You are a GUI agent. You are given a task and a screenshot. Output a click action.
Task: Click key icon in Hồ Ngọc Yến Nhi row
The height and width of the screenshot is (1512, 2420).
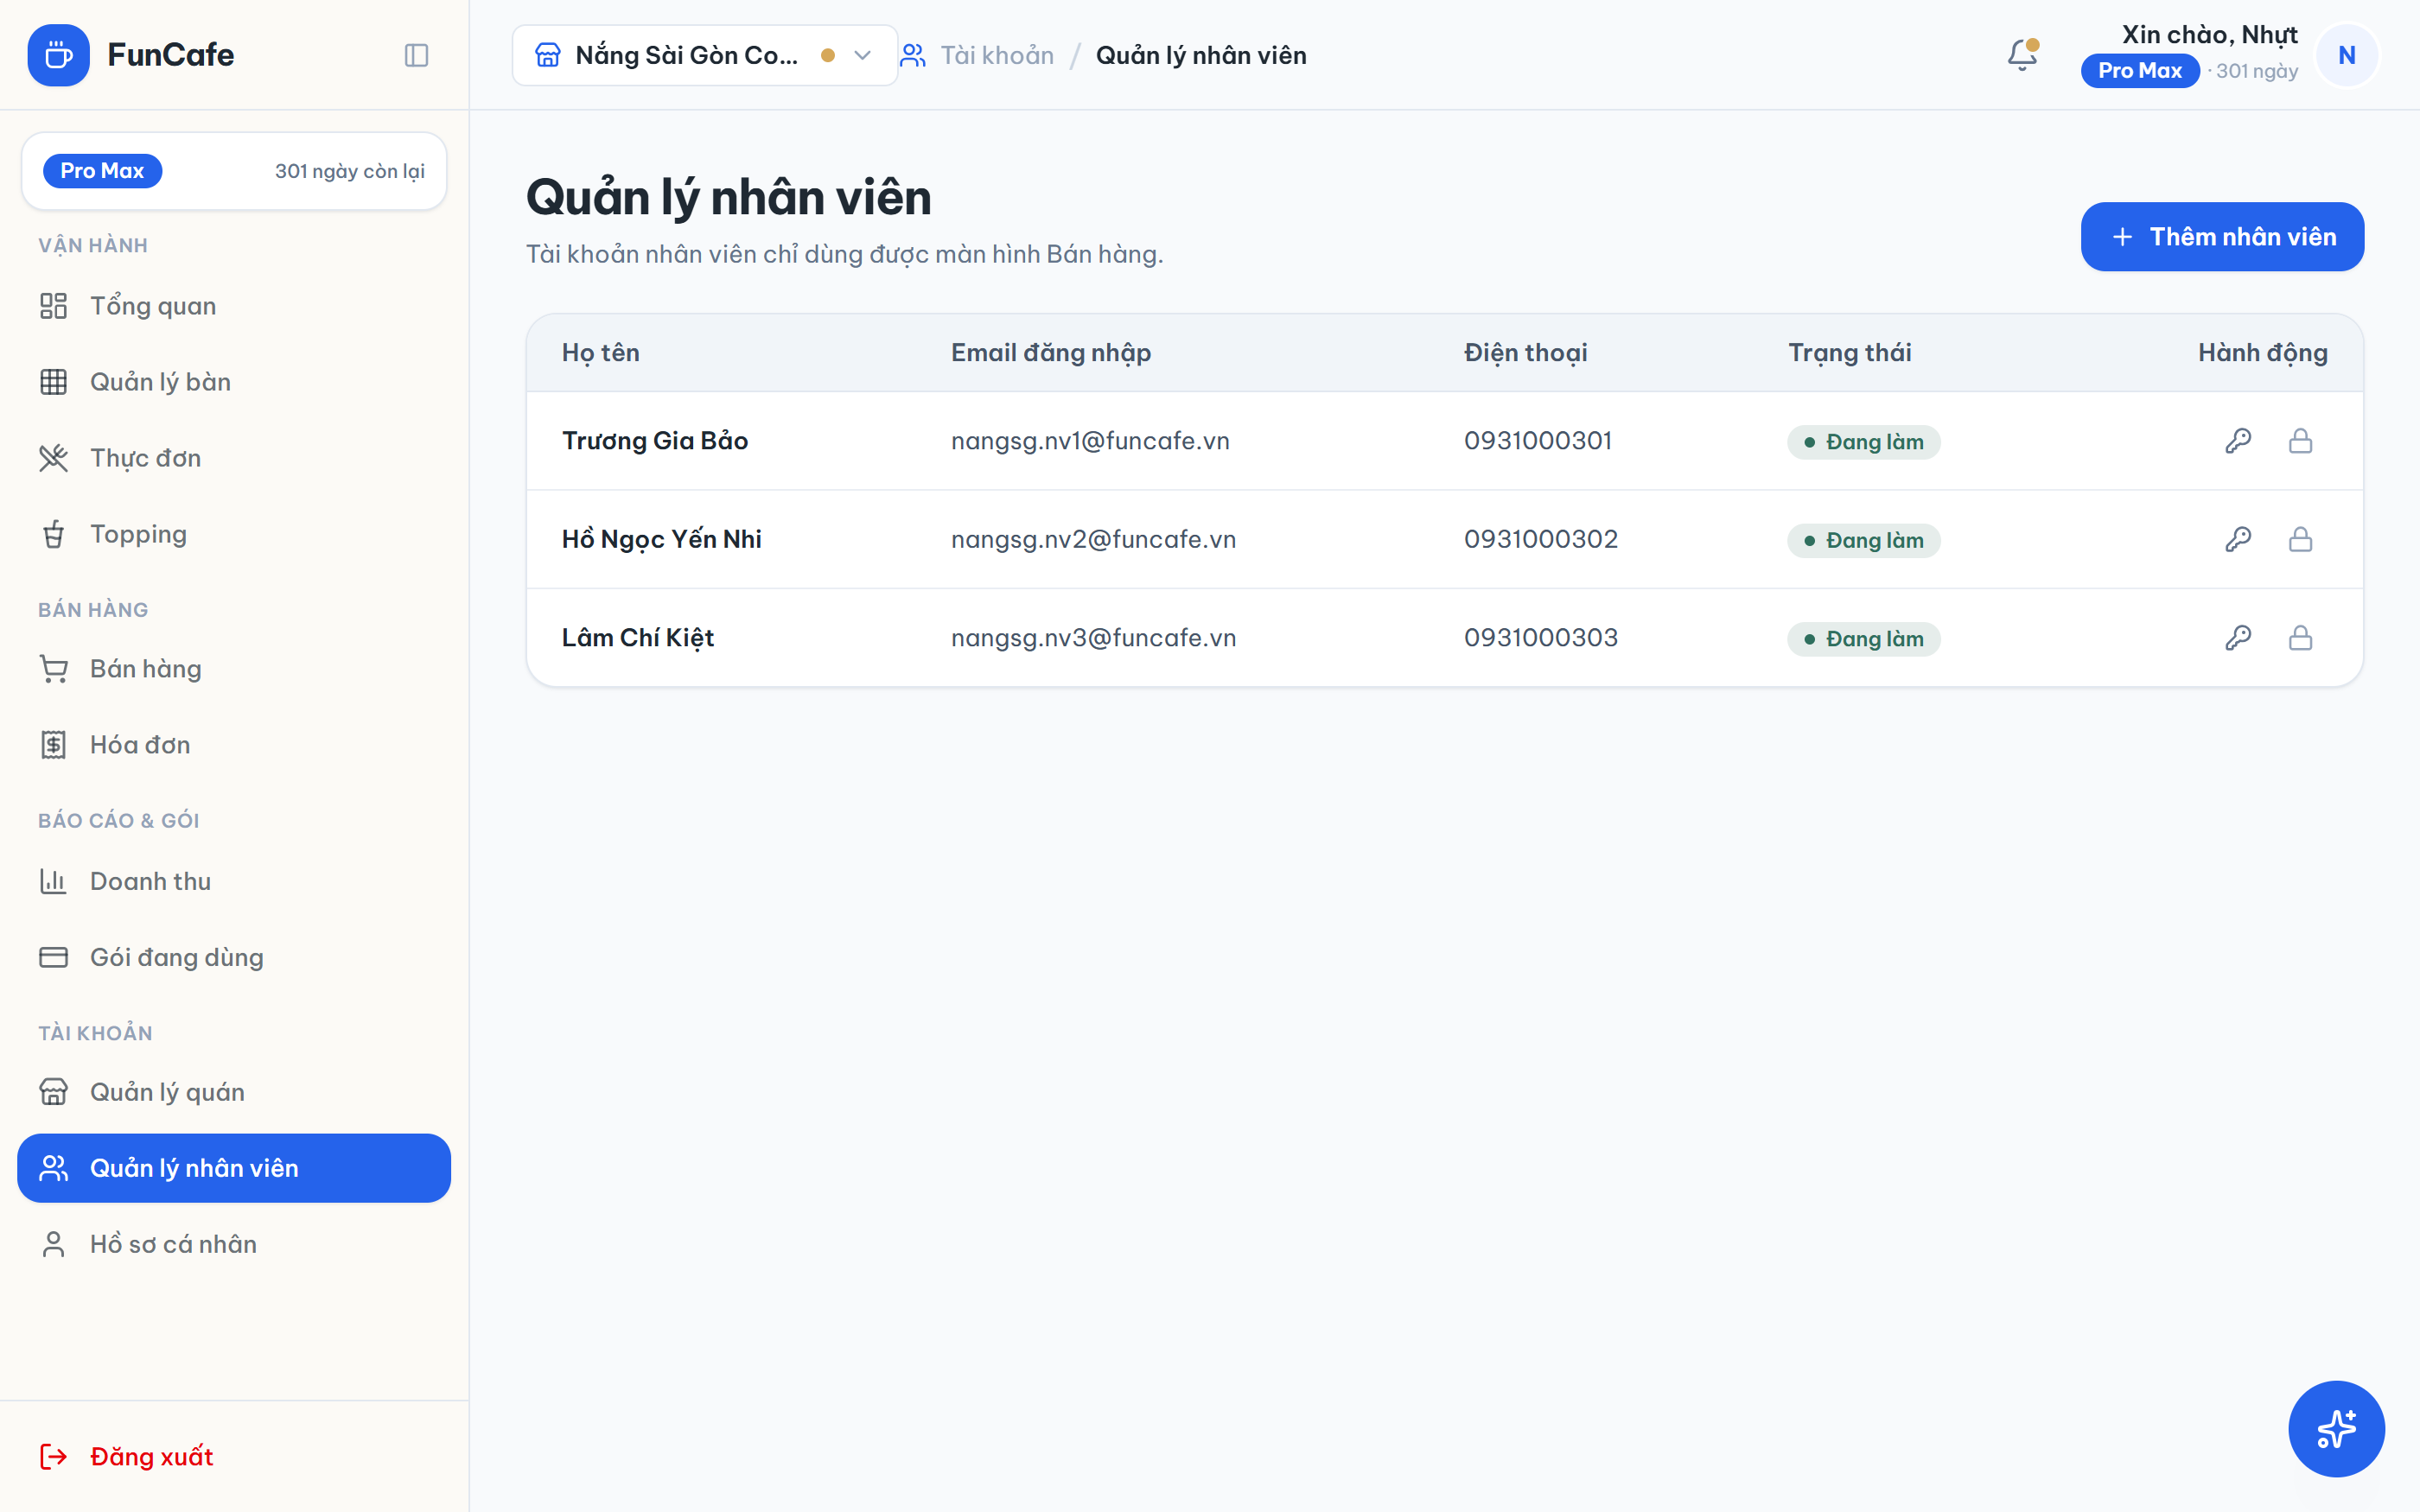[x=2238, y=540]
